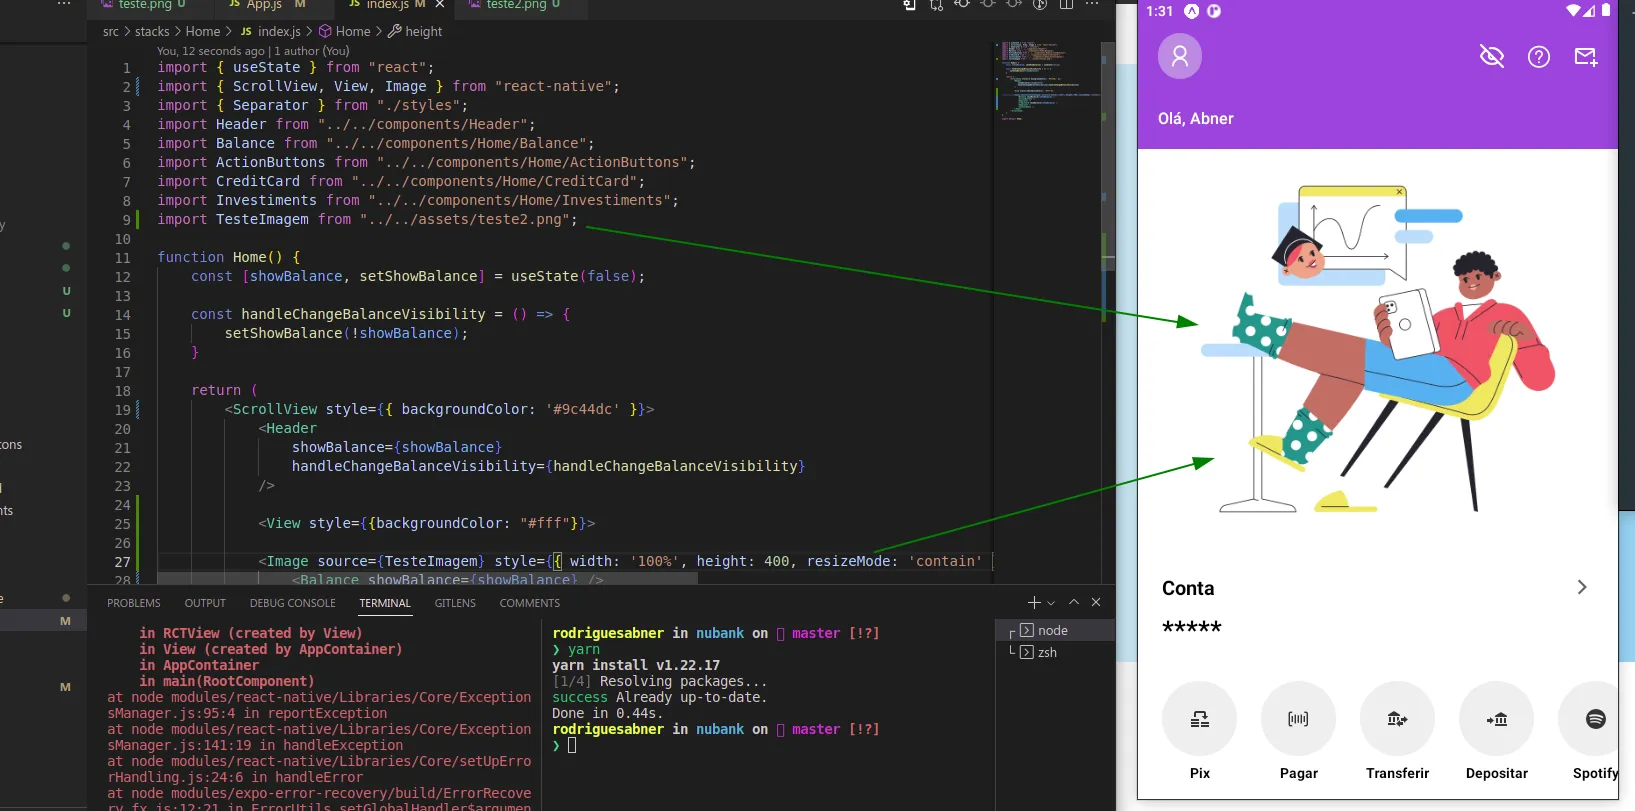Close the index.js editor tab

tap(440, 5)
